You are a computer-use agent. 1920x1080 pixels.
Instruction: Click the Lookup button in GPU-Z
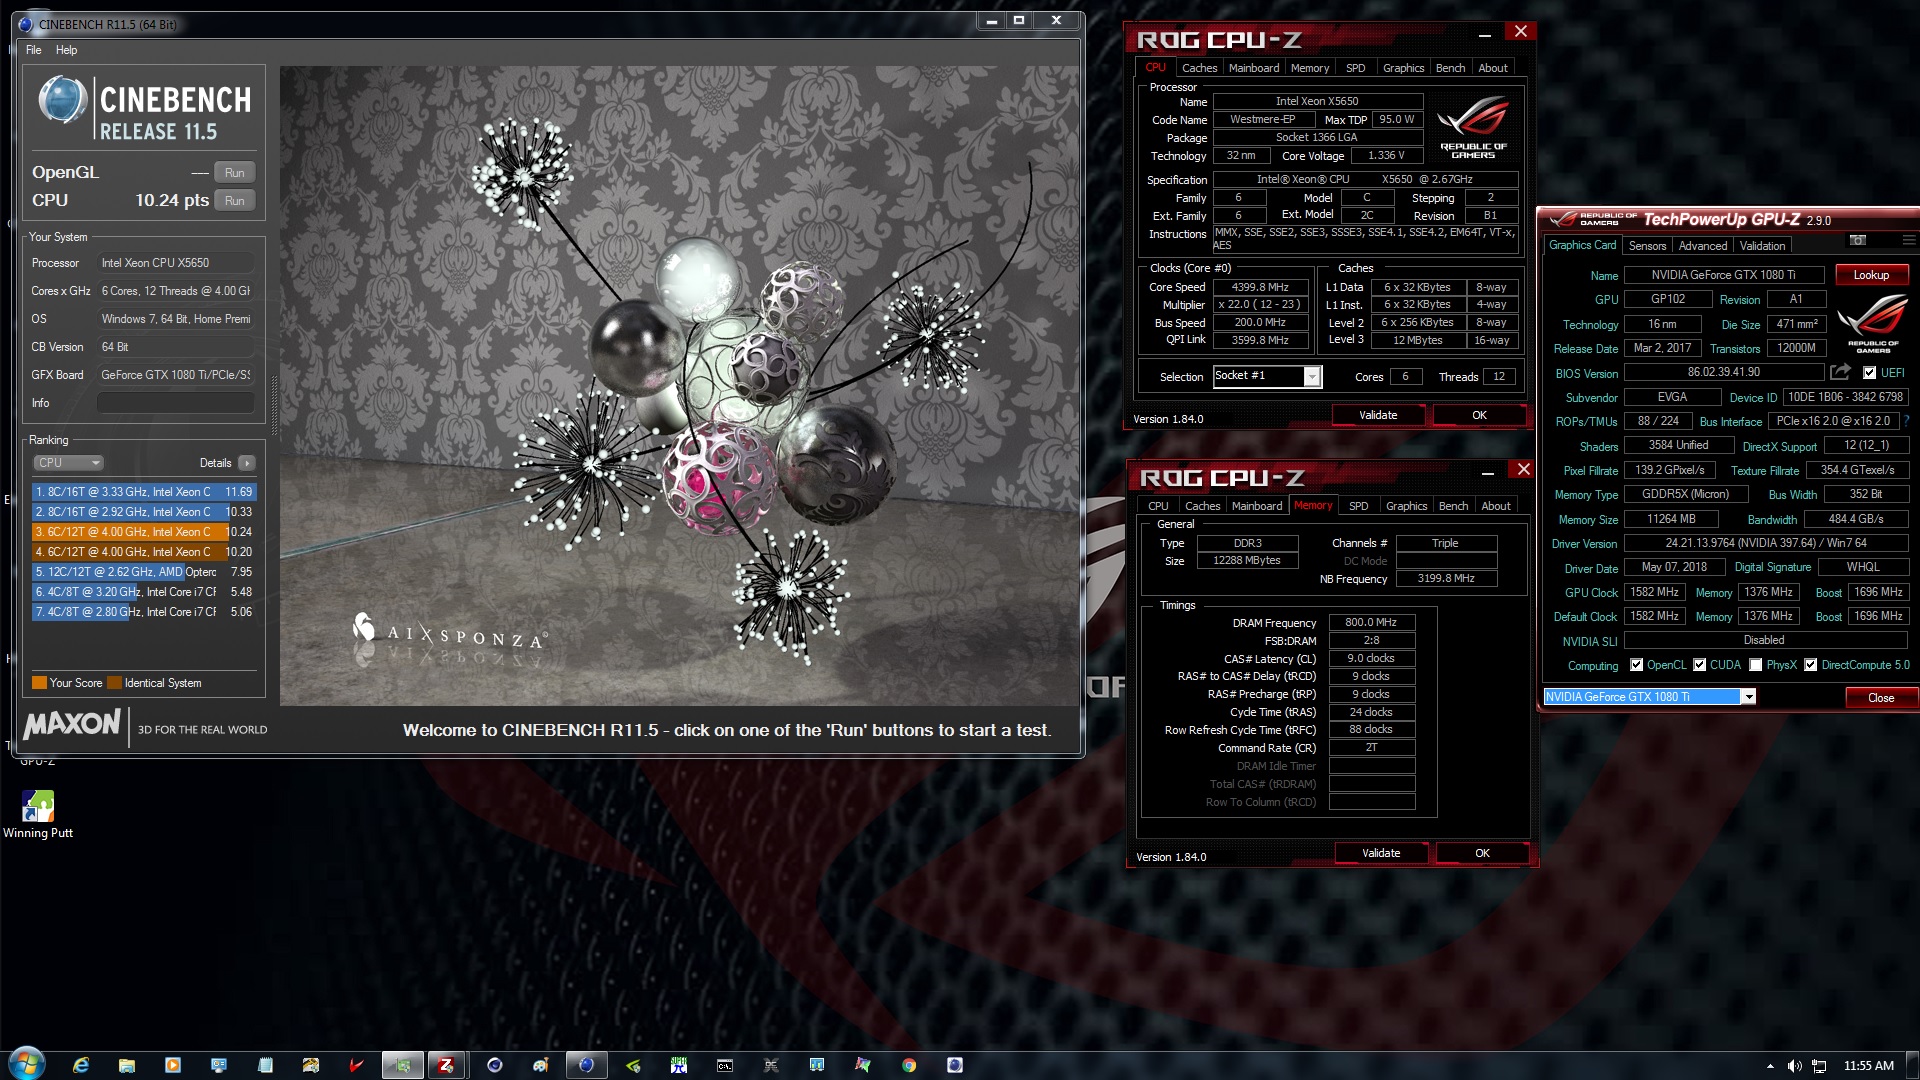pos(1871,275)
